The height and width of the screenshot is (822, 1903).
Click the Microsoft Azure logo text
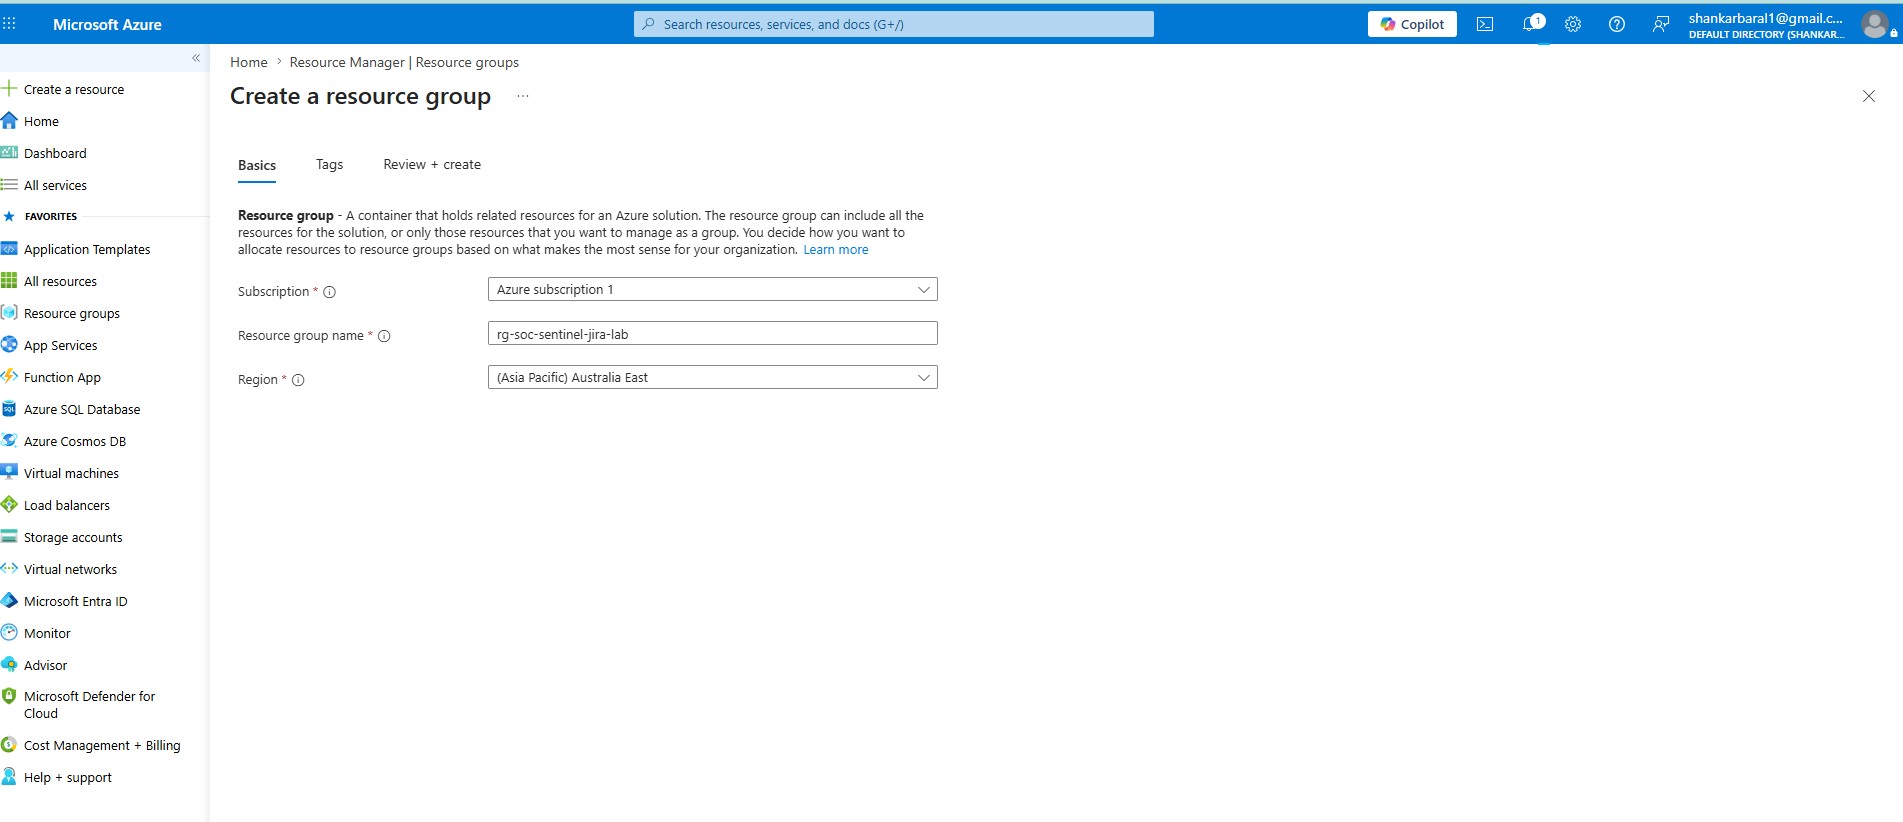107,24
